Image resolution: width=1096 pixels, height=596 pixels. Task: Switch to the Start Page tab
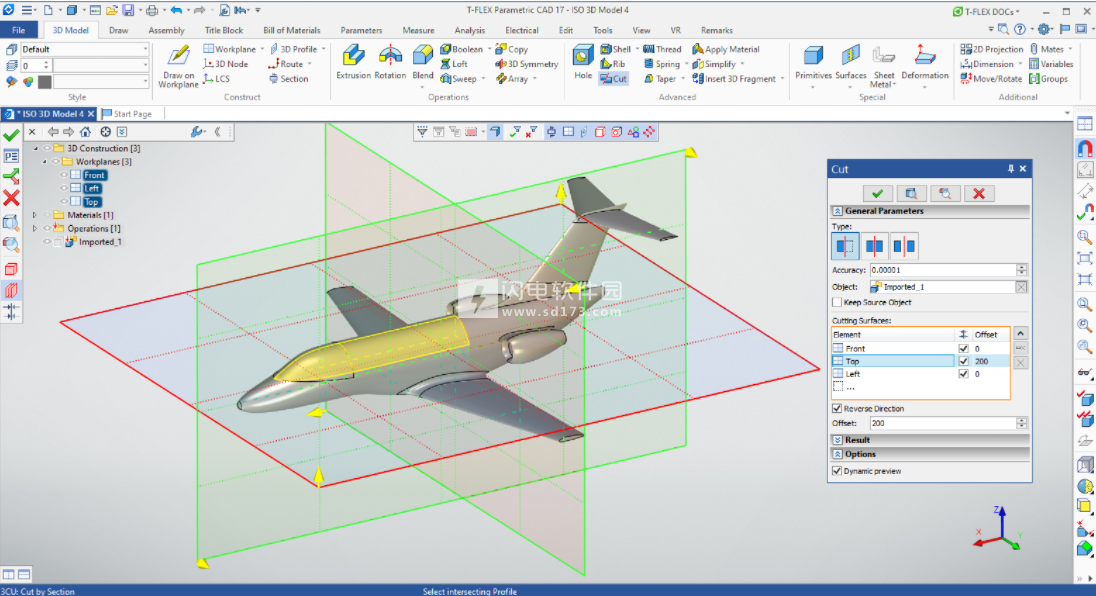click(x=127, y=114)
